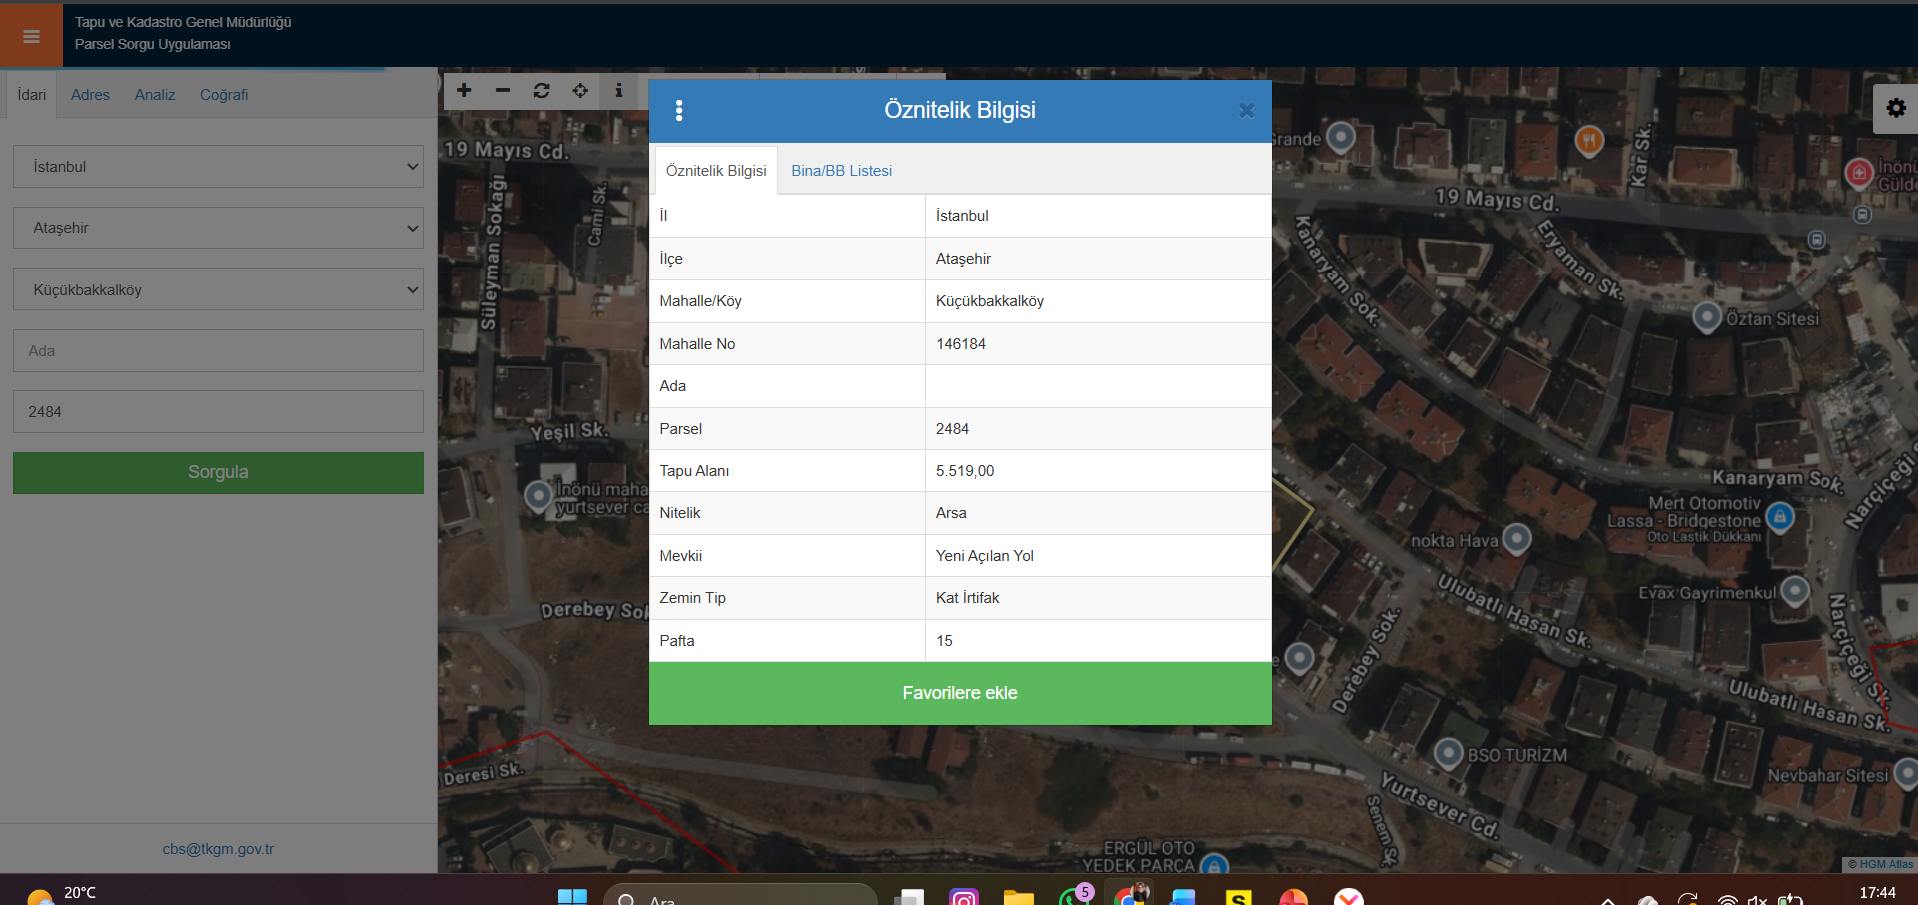Click the cbs@tkgm.gov.tr email link
The width and height of the screenshot is (1918, 905).
tap(218, 849)
